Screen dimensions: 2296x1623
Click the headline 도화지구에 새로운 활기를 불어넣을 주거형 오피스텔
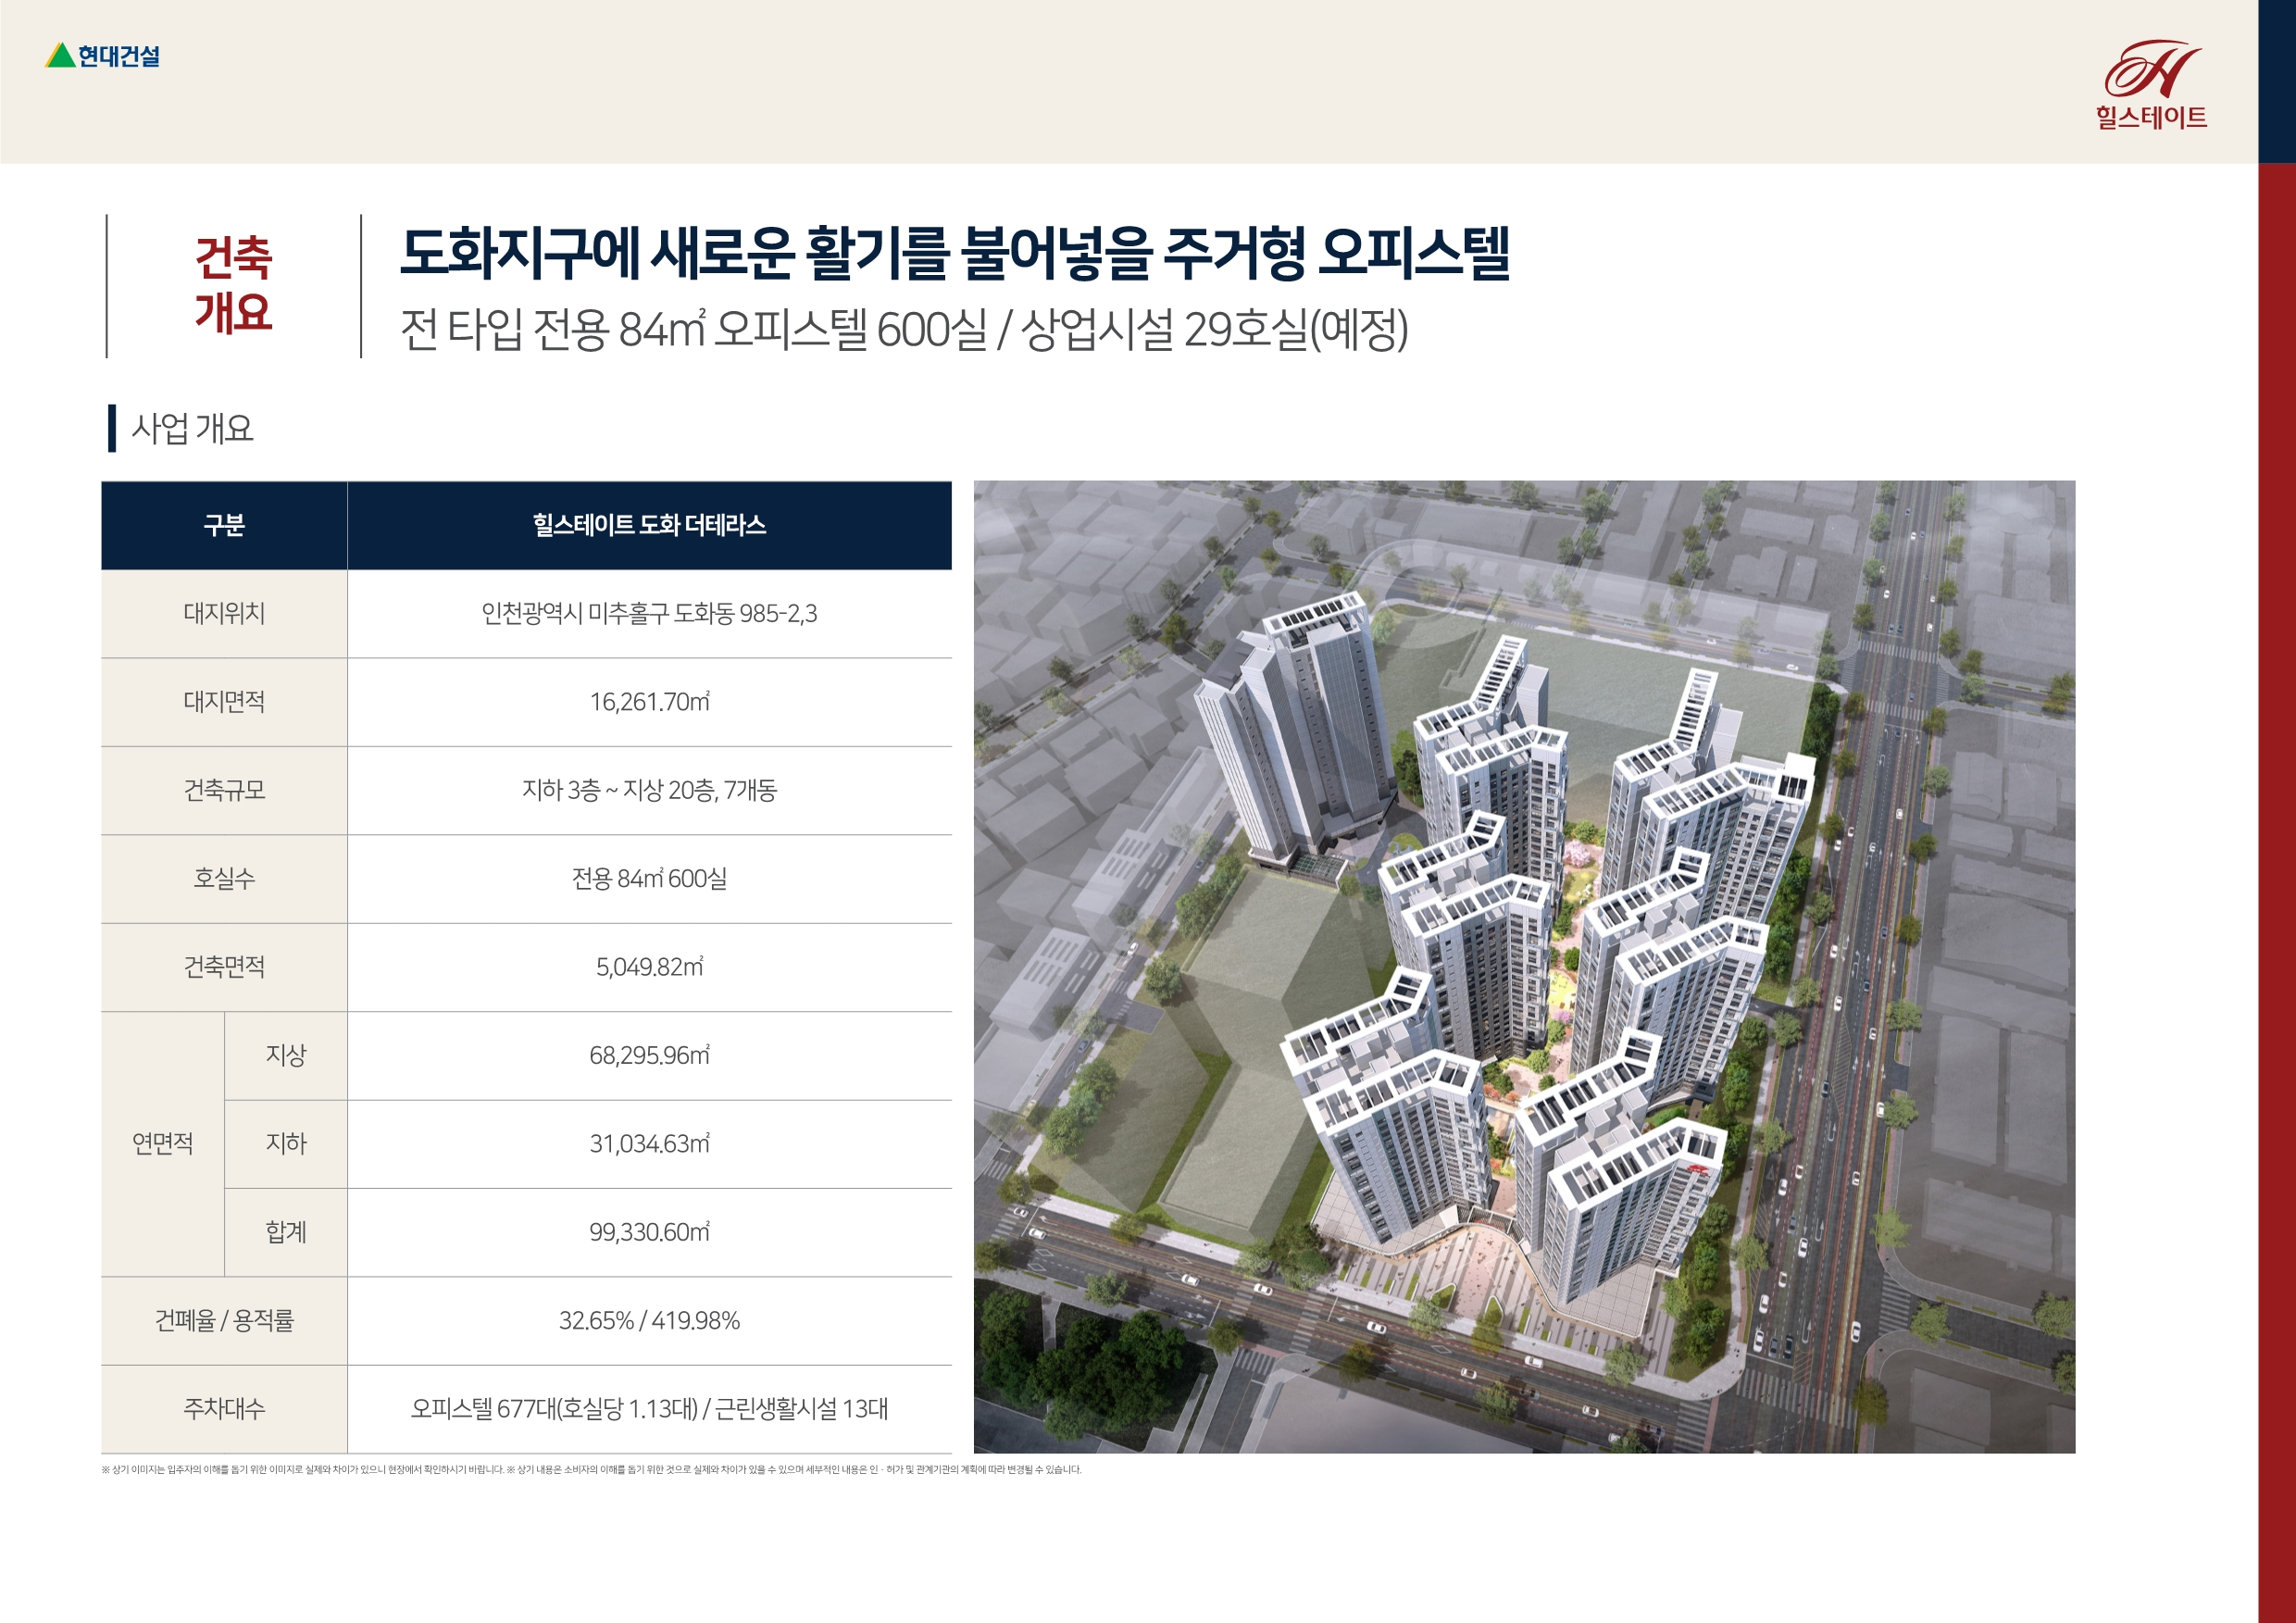[954, 252]
